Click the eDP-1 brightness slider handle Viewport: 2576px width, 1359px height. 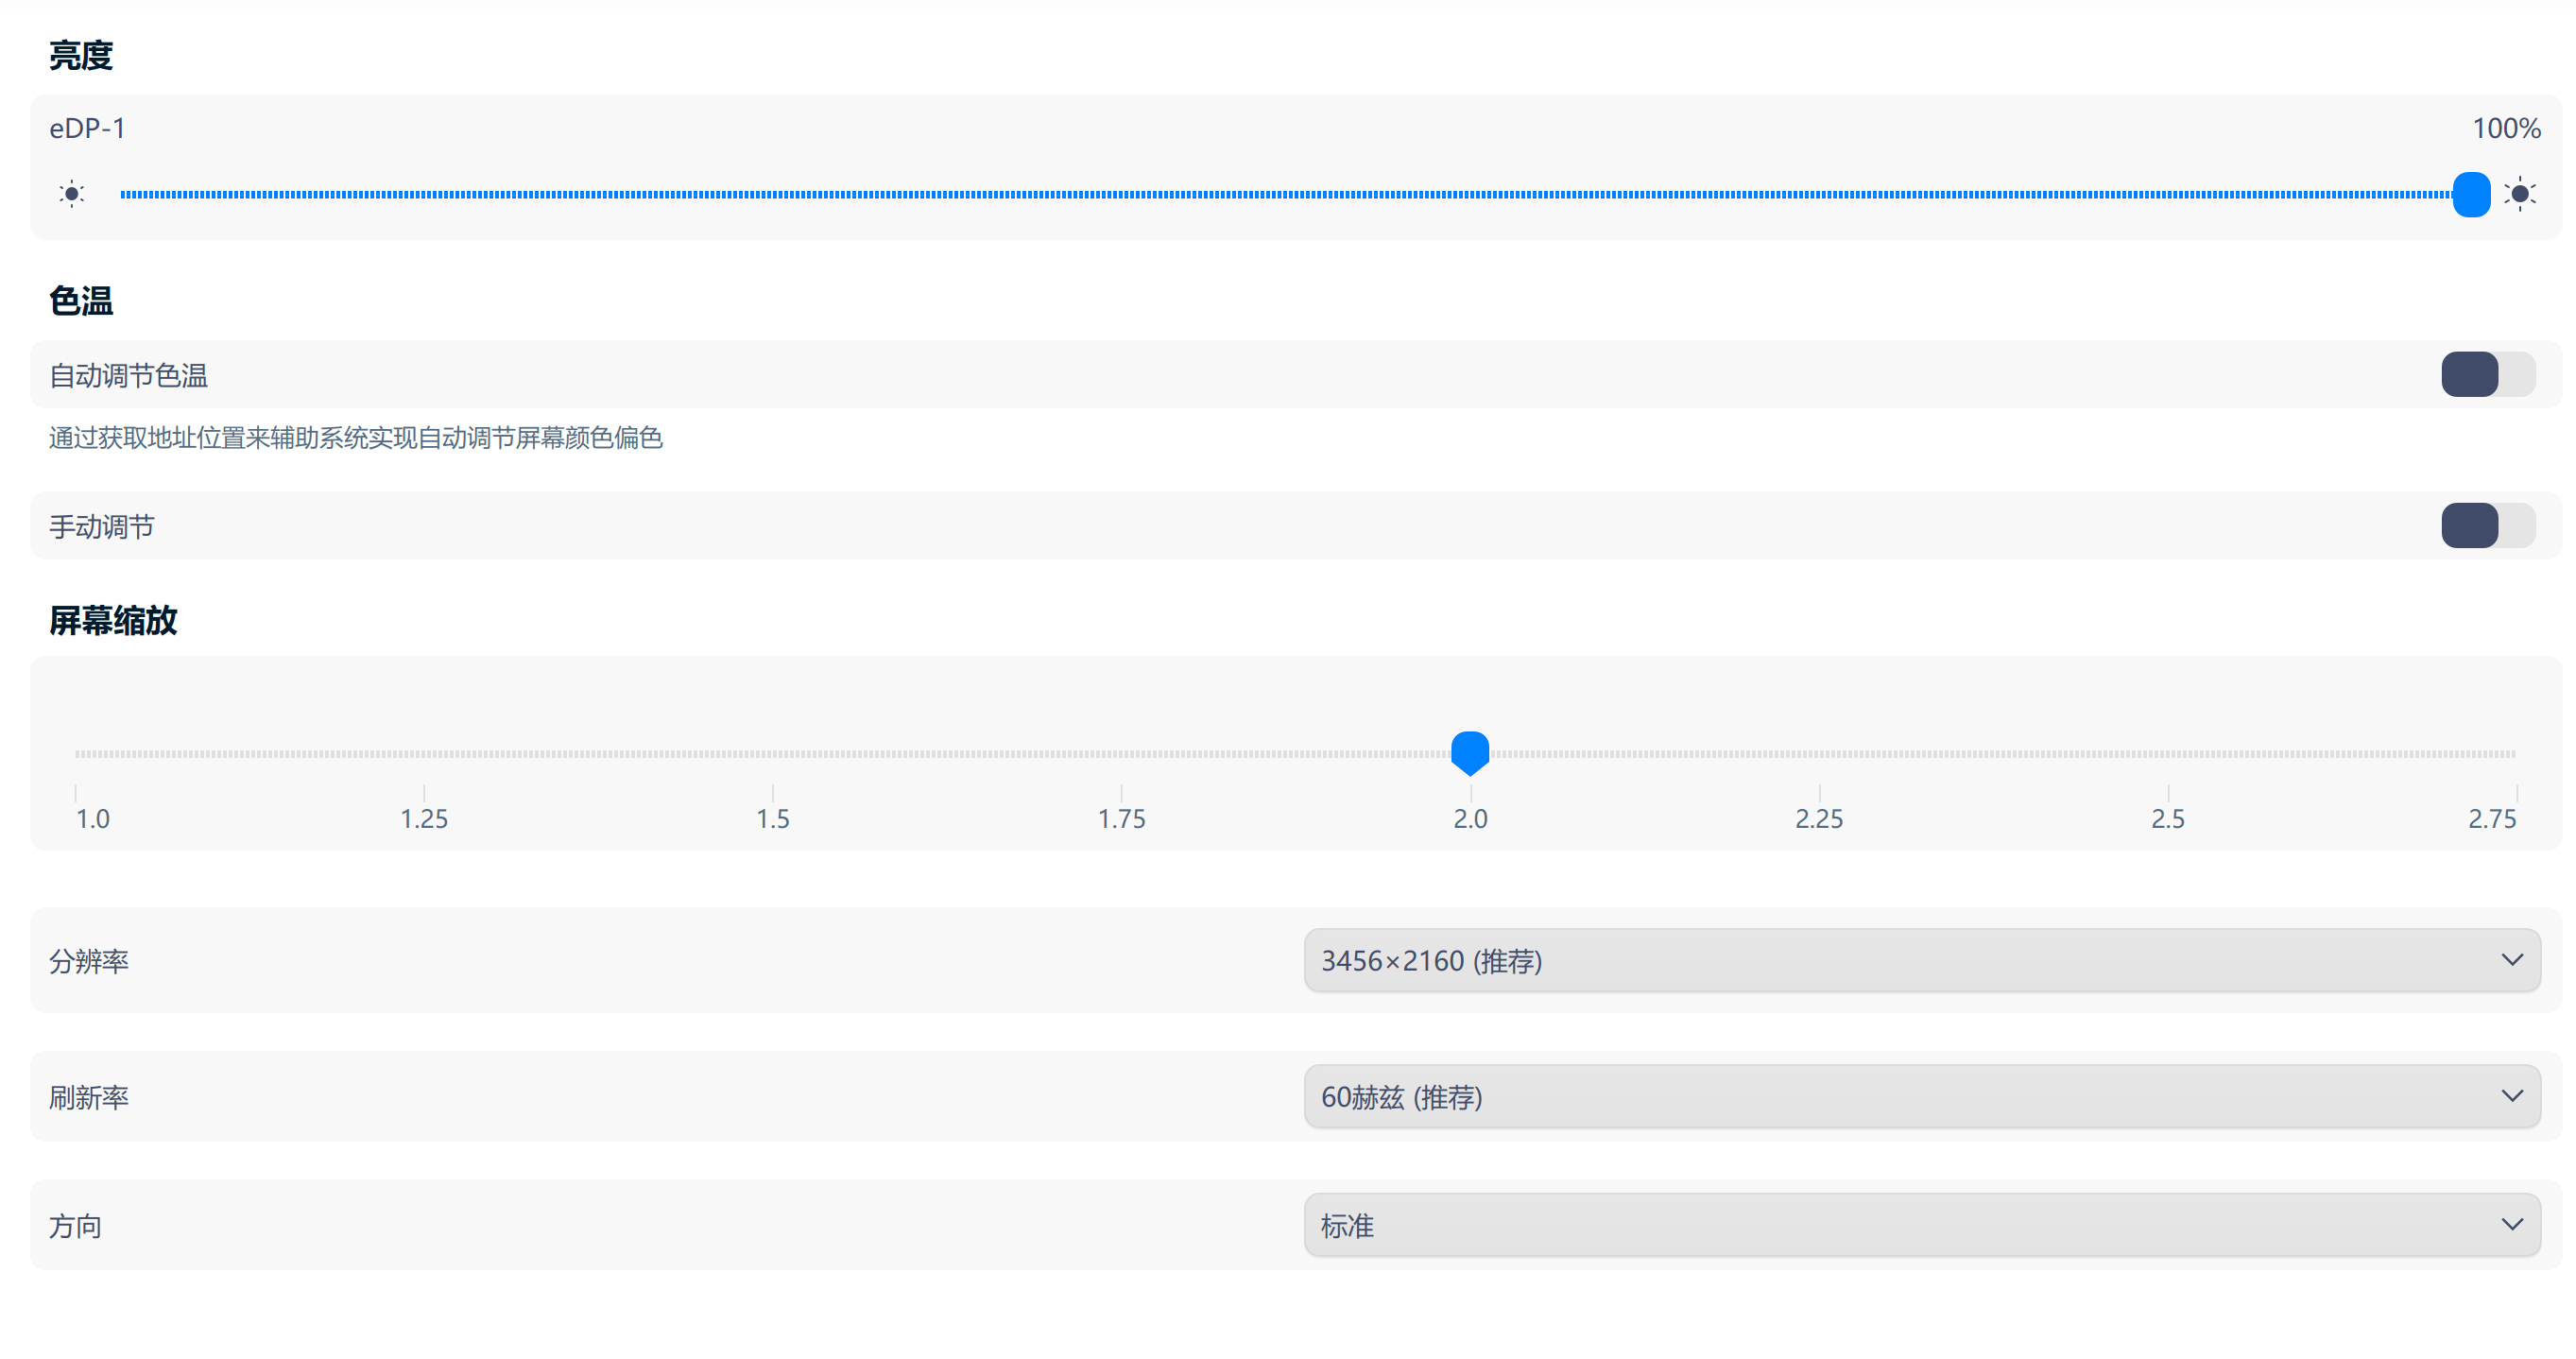2470,194
